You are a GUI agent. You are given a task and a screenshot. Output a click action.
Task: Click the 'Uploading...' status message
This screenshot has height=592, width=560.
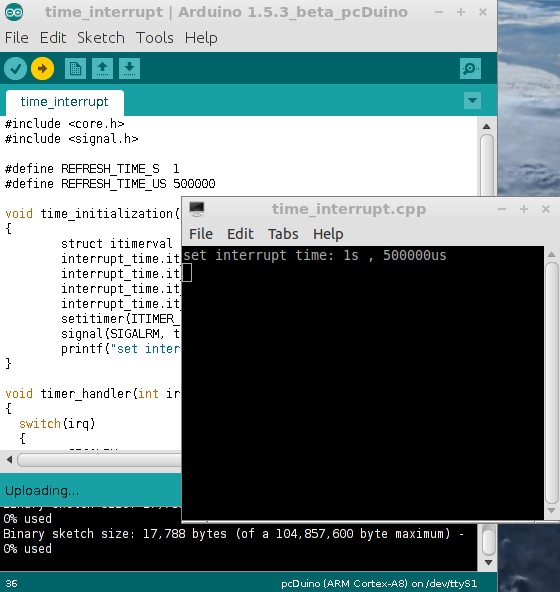pos(42,490)
